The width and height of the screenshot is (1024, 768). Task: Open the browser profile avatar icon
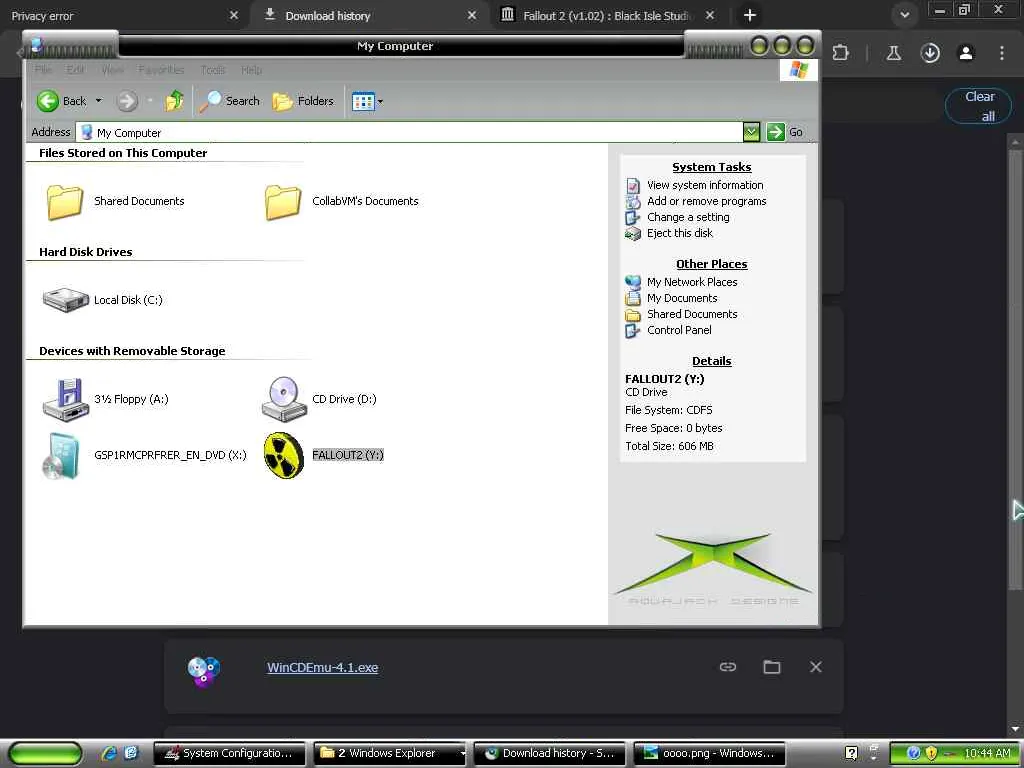click(966, 53)
